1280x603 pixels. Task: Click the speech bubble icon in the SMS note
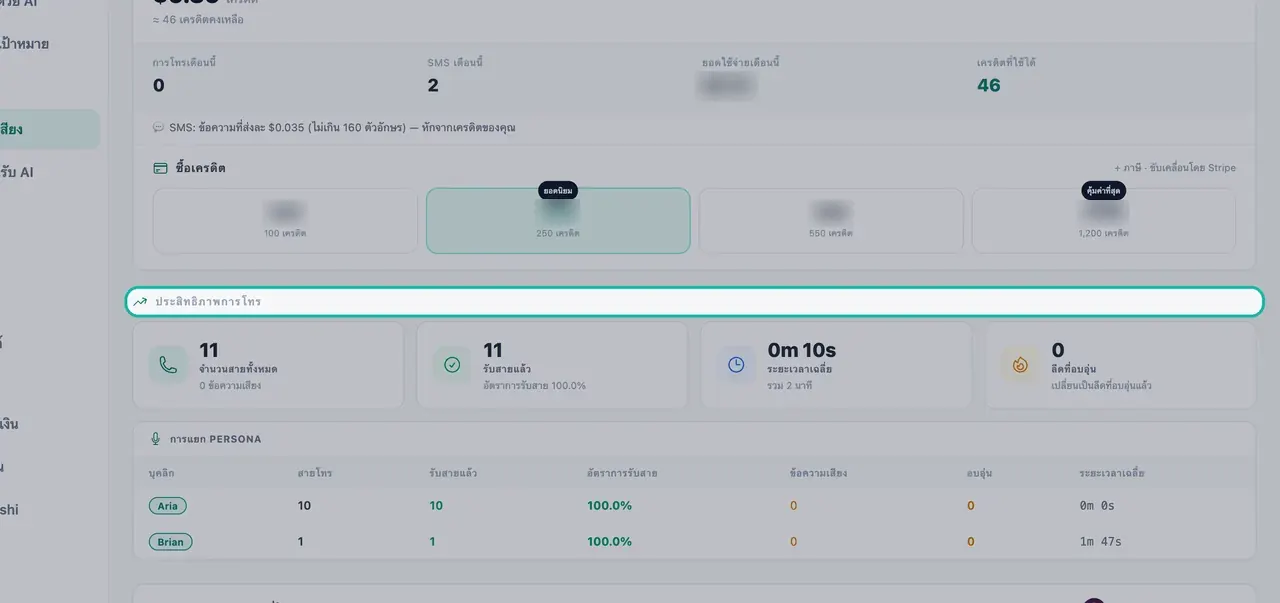click(158, 128)
